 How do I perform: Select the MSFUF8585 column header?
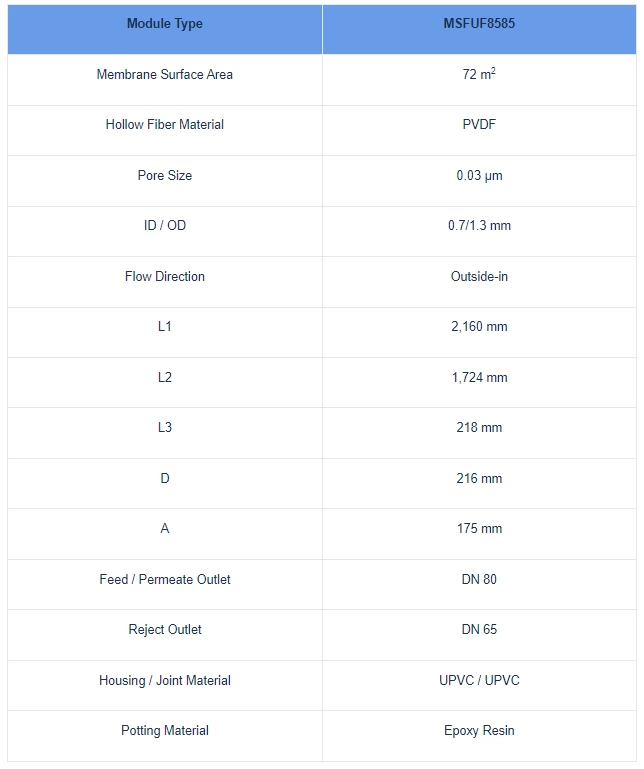tap(479, 29)
